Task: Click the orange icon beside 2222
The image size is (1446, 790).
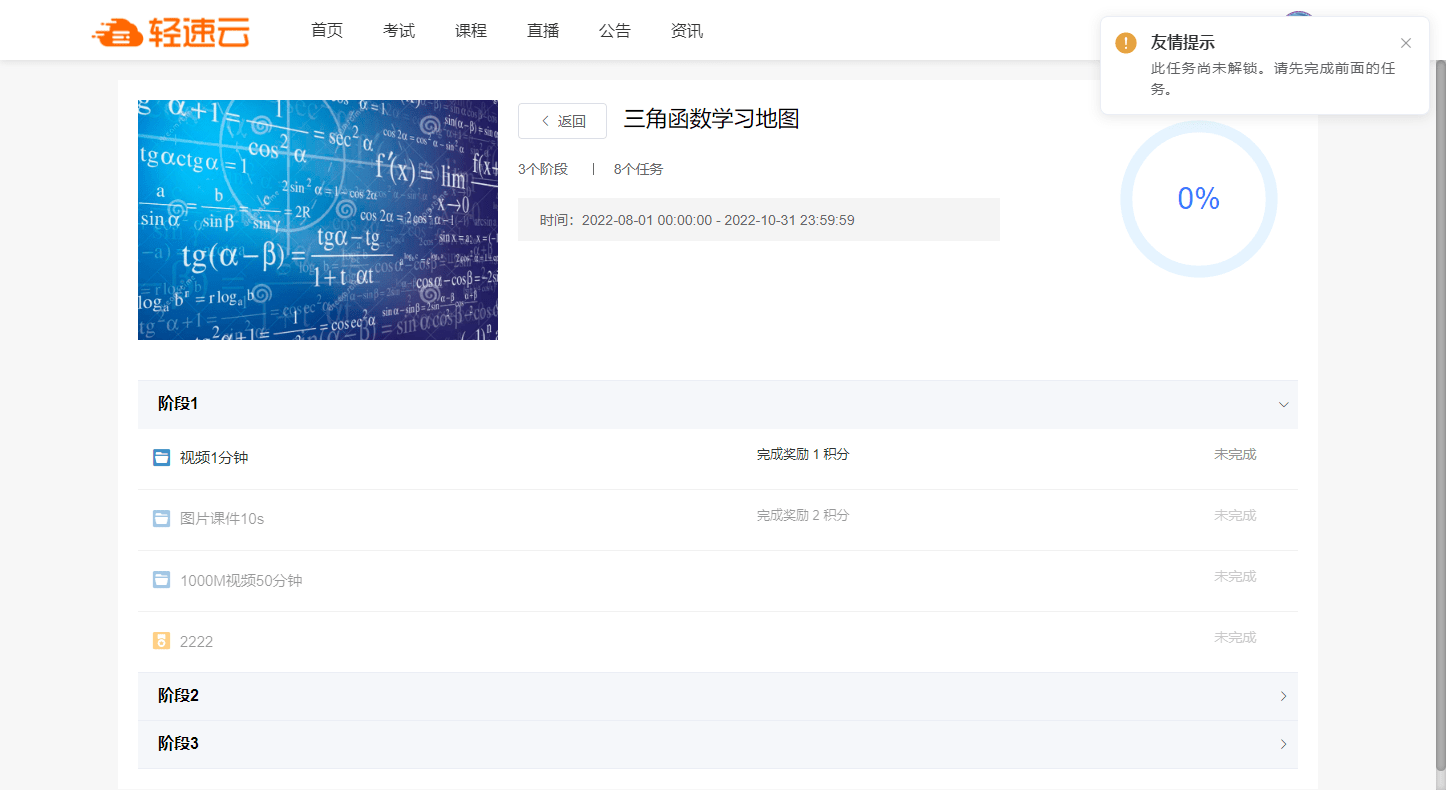Action: pyautogui.click(x=161, y=640)
